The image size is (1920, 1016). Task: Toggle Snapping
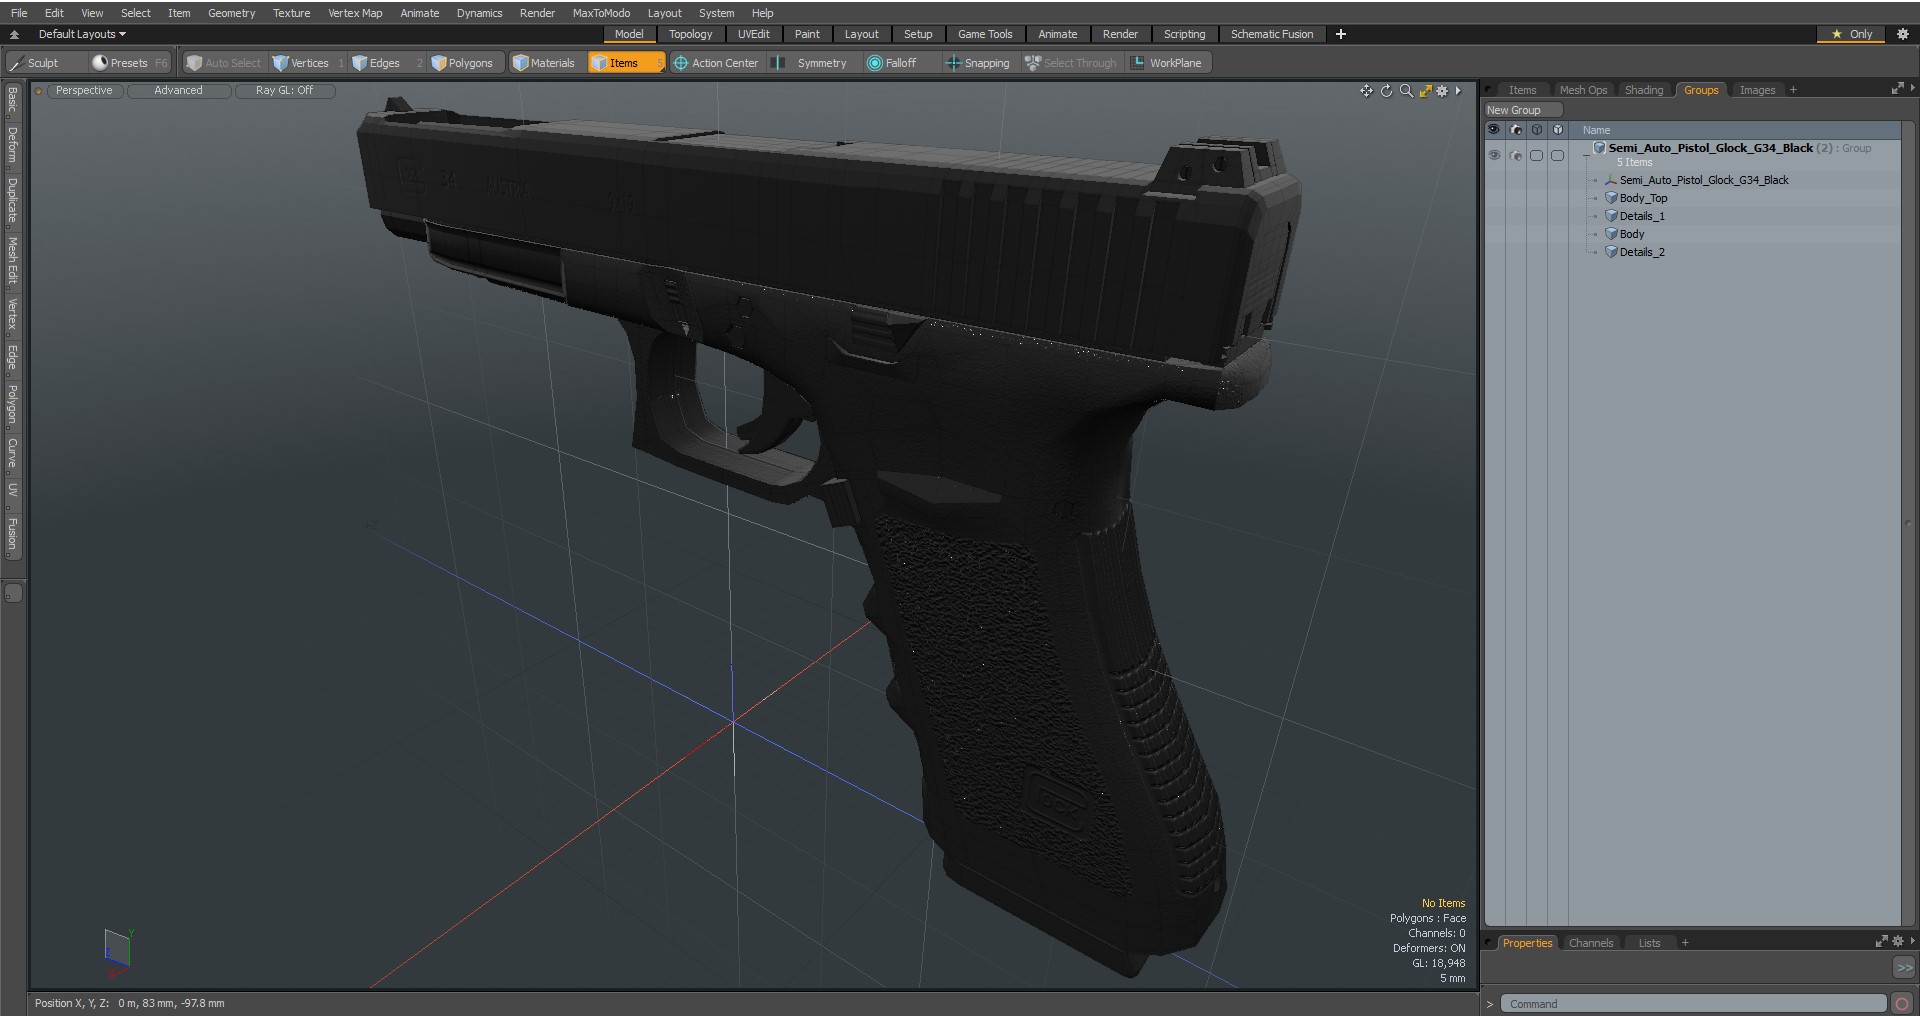pos(978,63)
